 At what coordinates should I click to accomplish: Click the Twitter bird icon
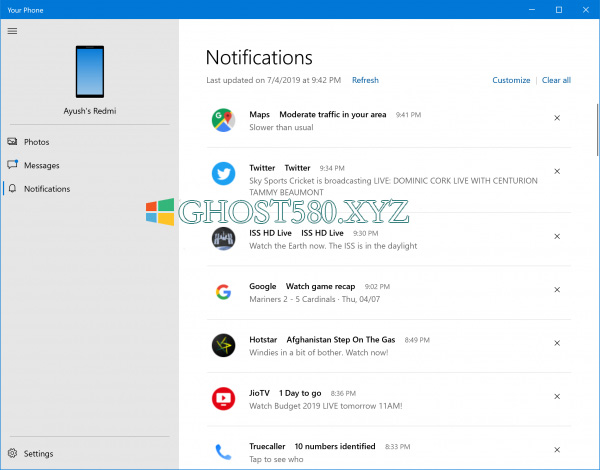pyautogui.click(x=223, y=173)
